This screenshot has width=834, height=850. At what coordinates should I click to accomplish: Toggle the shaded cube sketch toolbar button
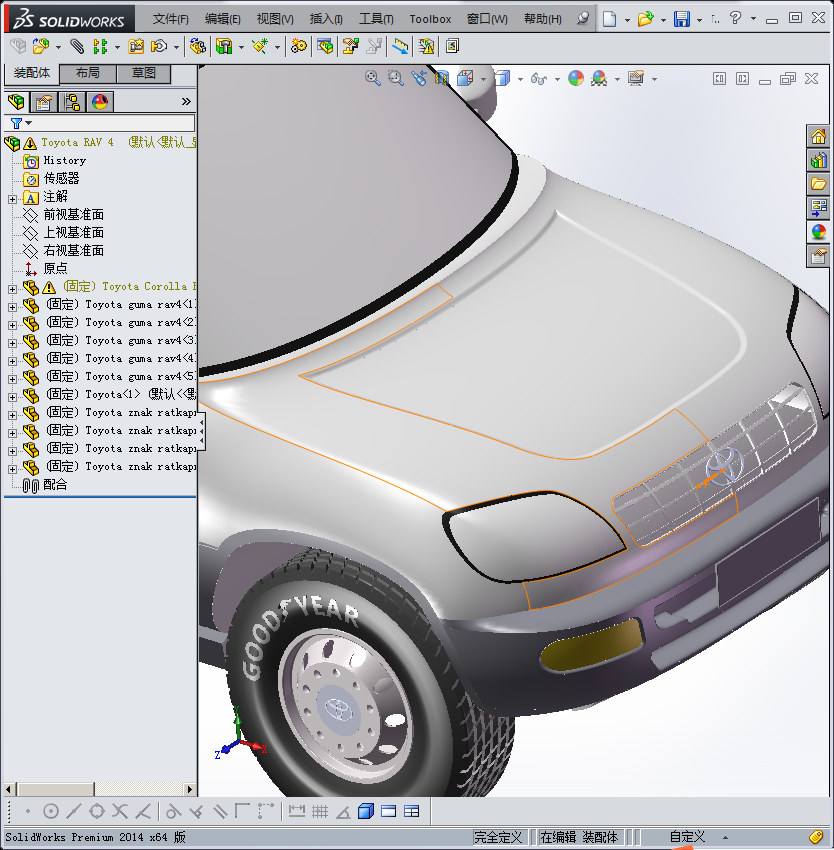pyautogui.click(x=365, y=811)
